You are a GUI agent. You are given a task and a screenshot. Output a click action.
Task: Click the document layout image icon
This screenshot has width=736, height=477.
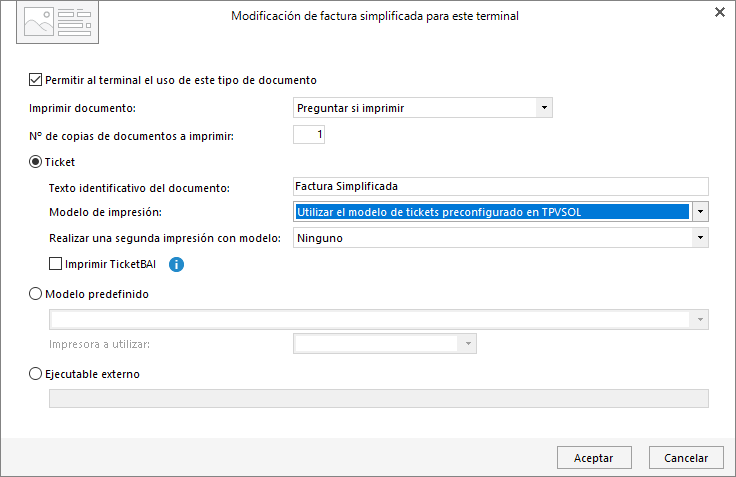click(58, 22)
